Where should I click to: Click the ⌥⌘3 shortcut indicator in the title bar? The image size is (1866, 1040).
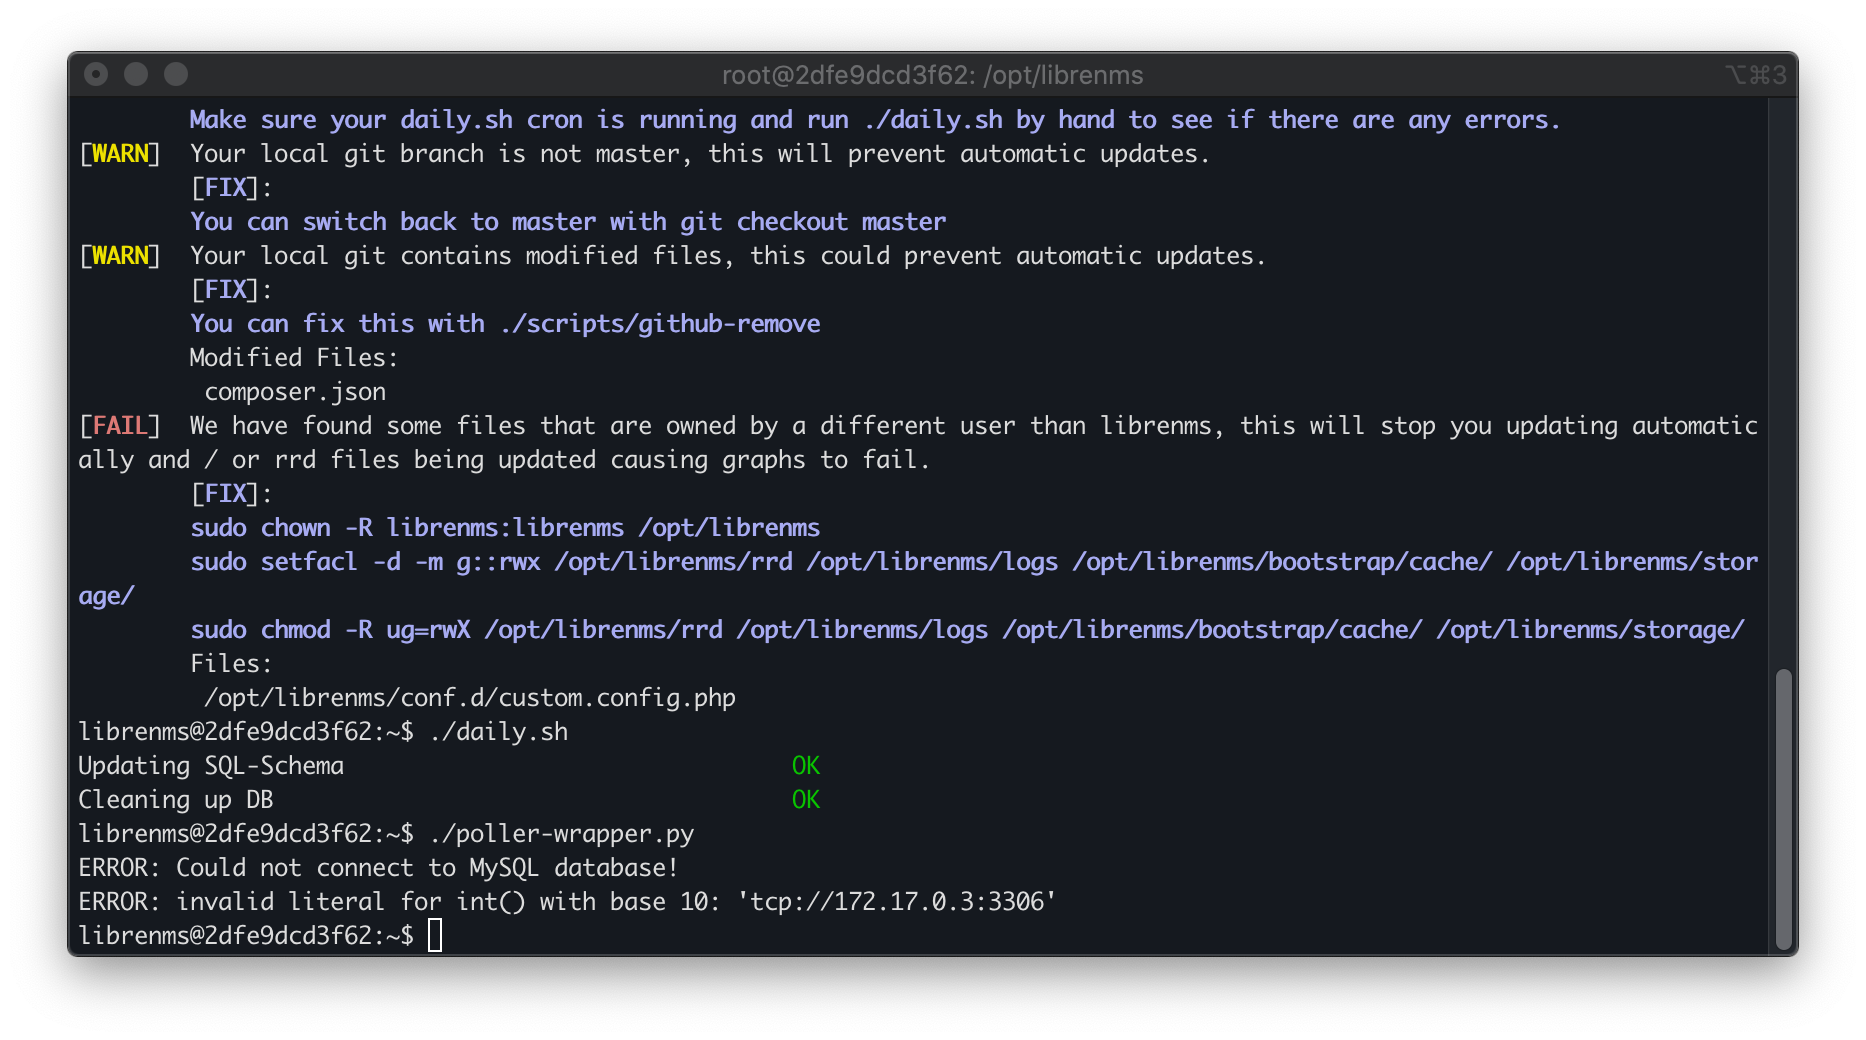(x=1755, y=75)
